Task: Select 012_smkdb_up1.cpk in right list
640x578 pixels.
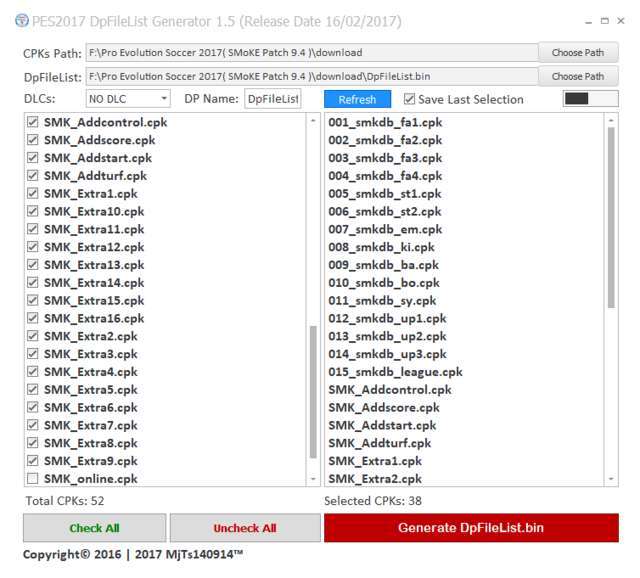Action: pyautogui.click(x=387, y=318)
